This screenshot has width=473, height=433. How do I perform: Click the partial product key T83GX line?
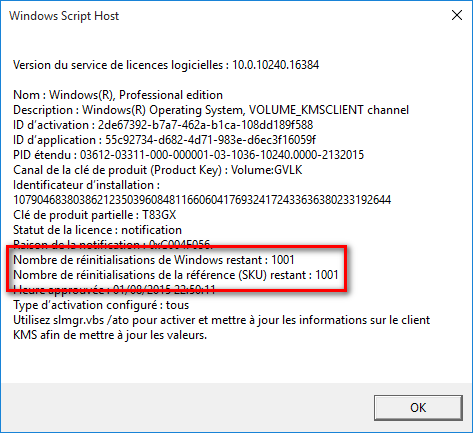95,215
